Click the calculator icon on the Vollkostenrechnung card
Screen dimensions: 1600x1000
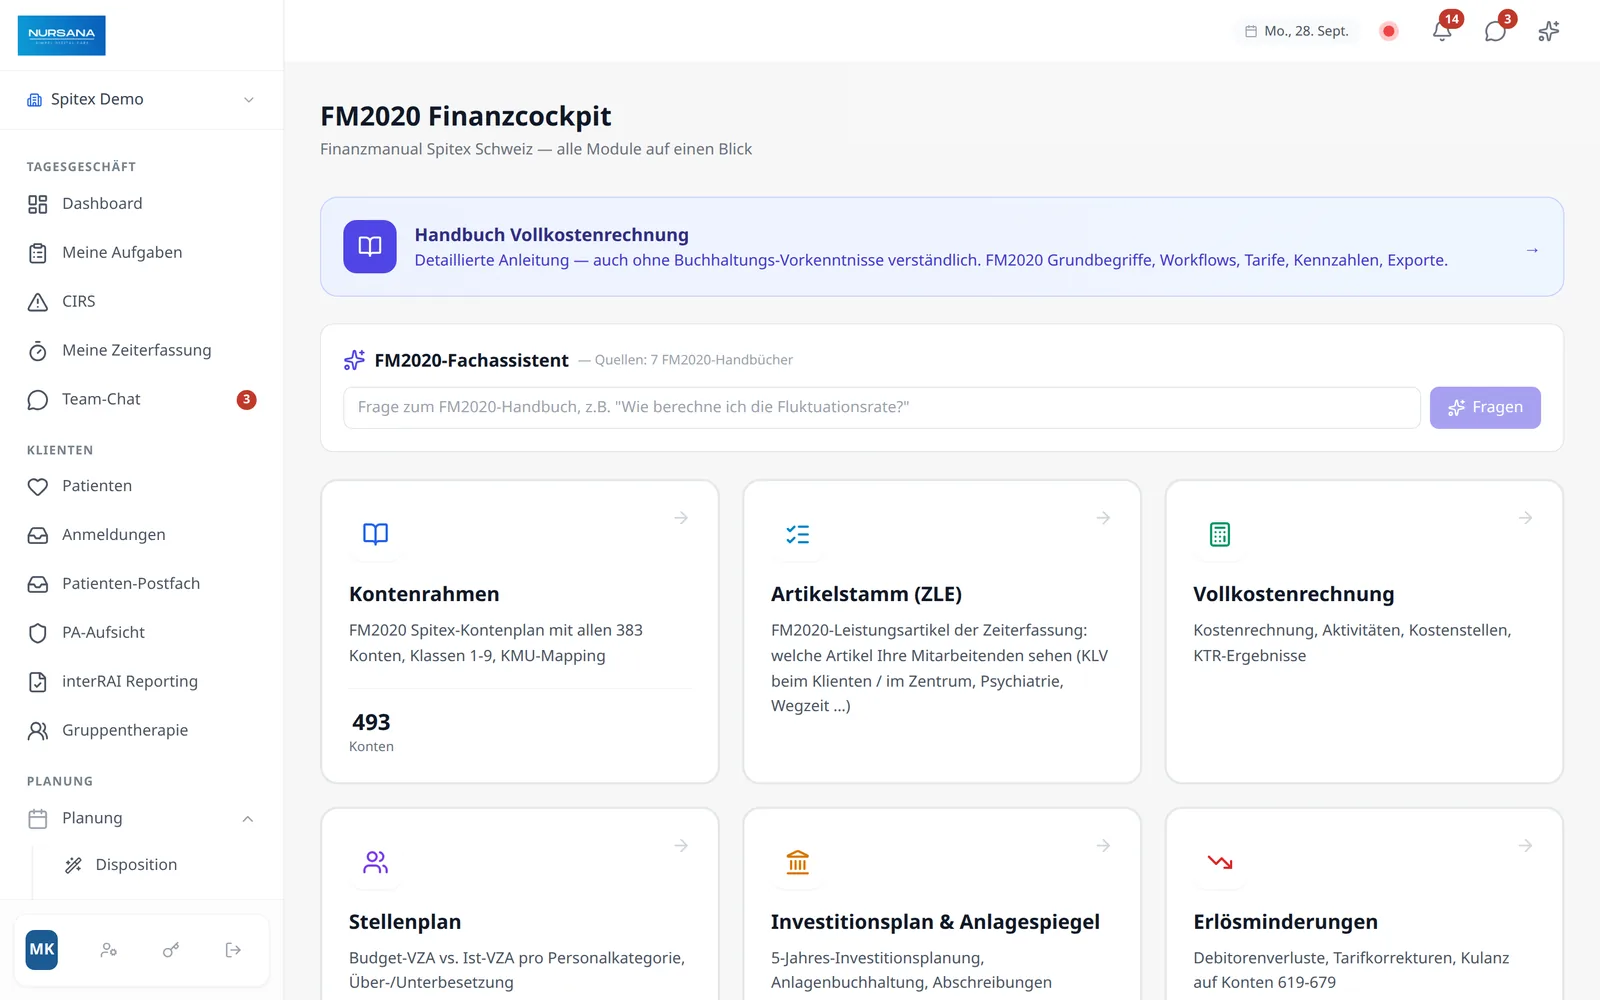[1220, 534]
